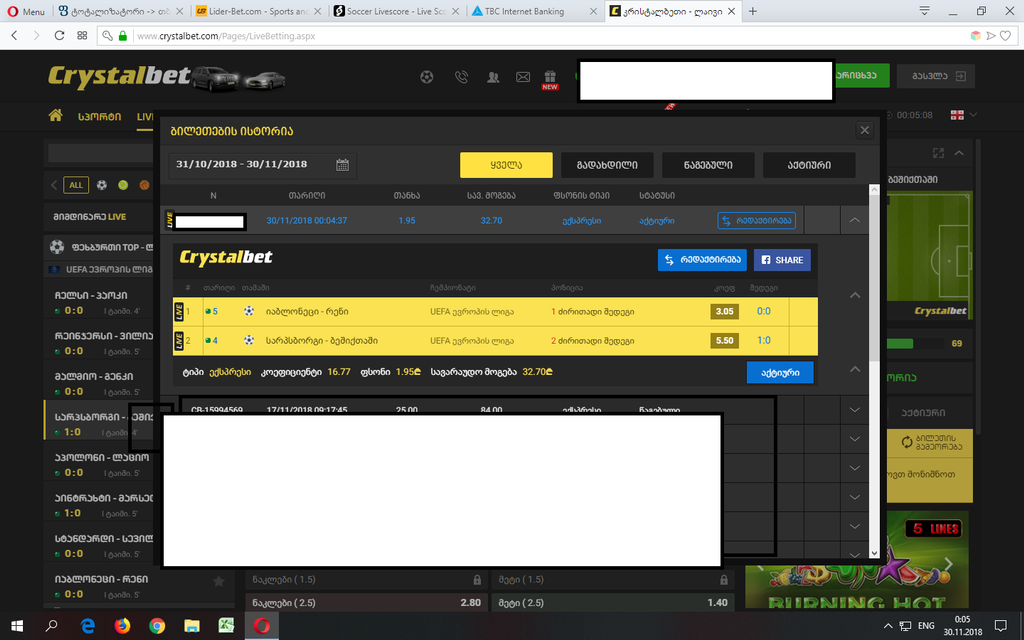Click ბილეთის გამეორება repeat ticket button

(933, 443)
